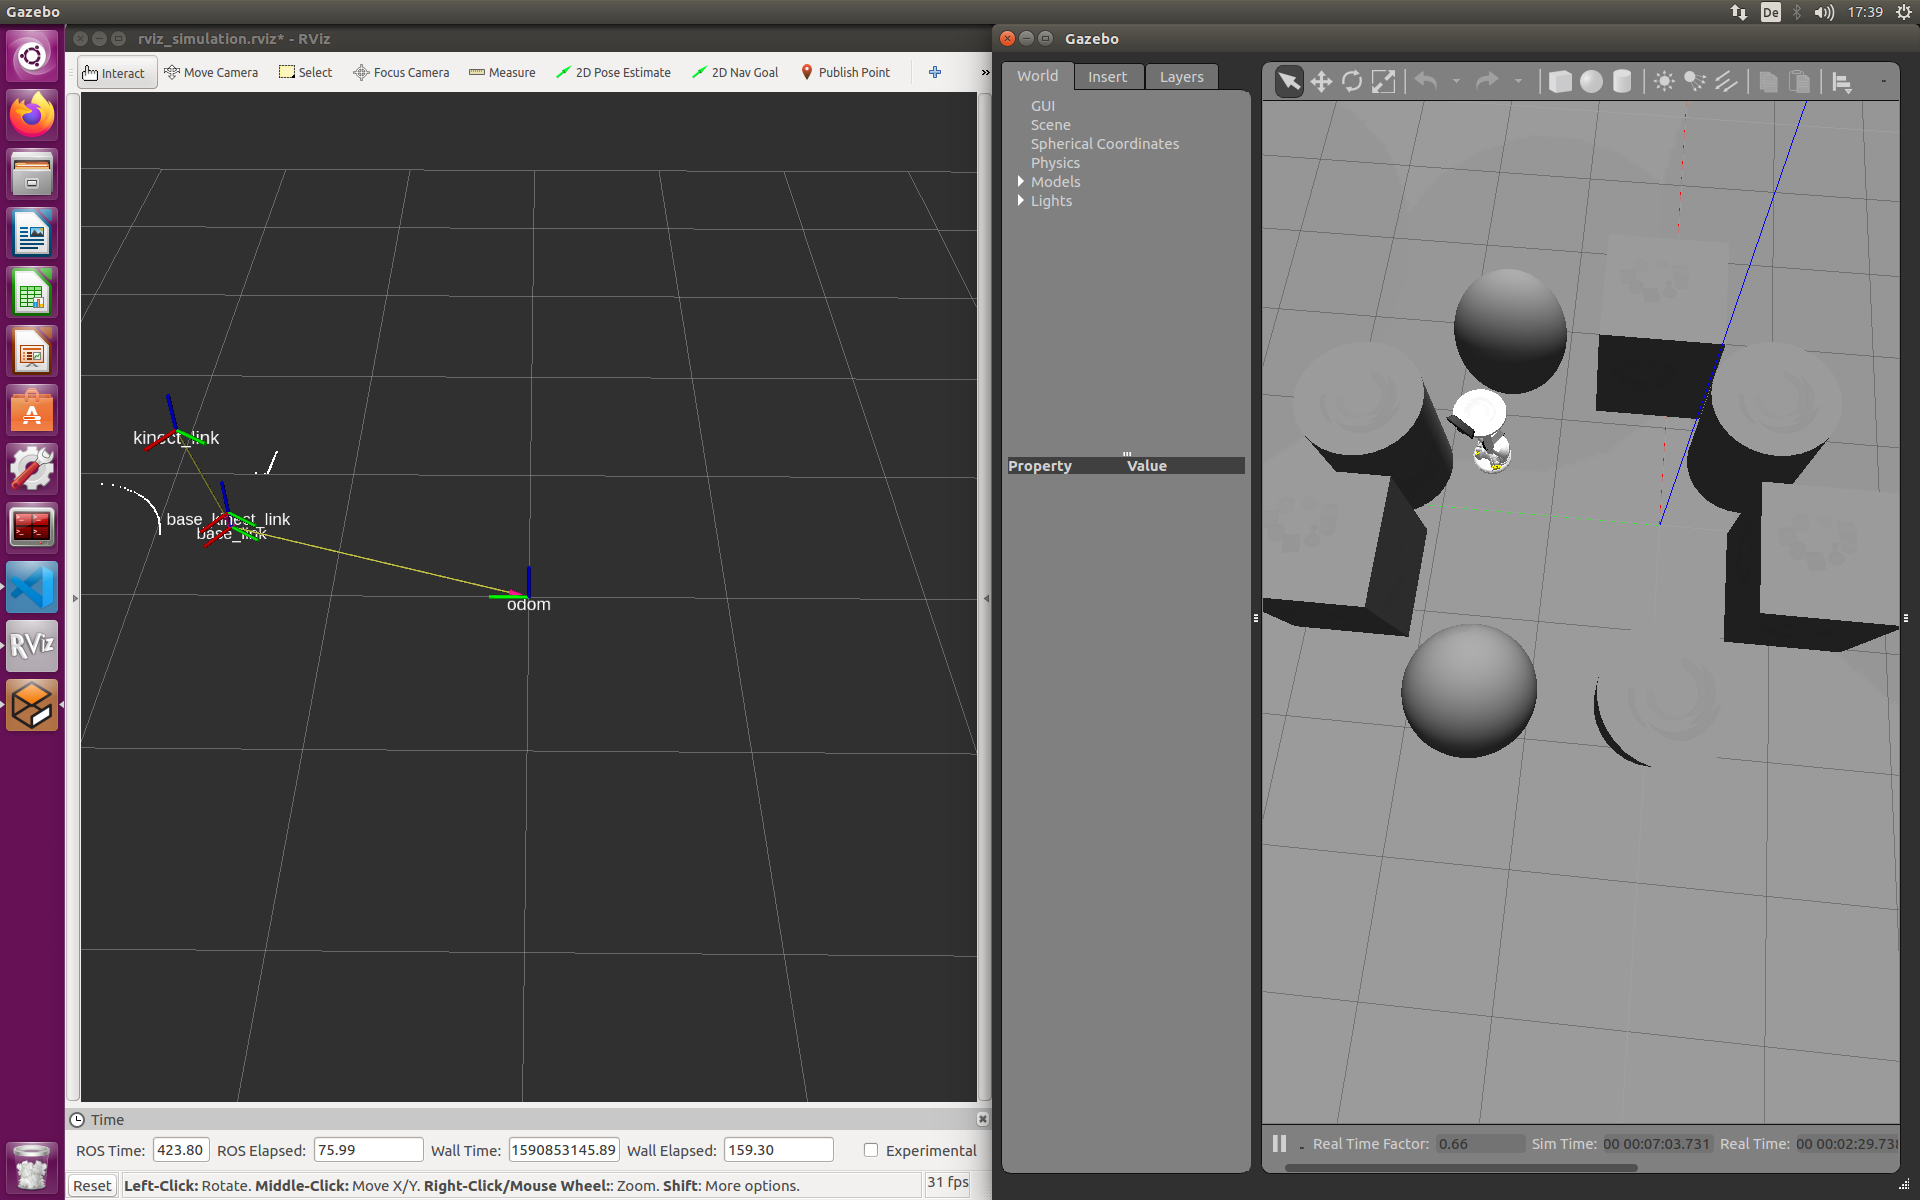Select the Focus Camera tool
The image size is (1920, 1200).
[x=401, y=73]
